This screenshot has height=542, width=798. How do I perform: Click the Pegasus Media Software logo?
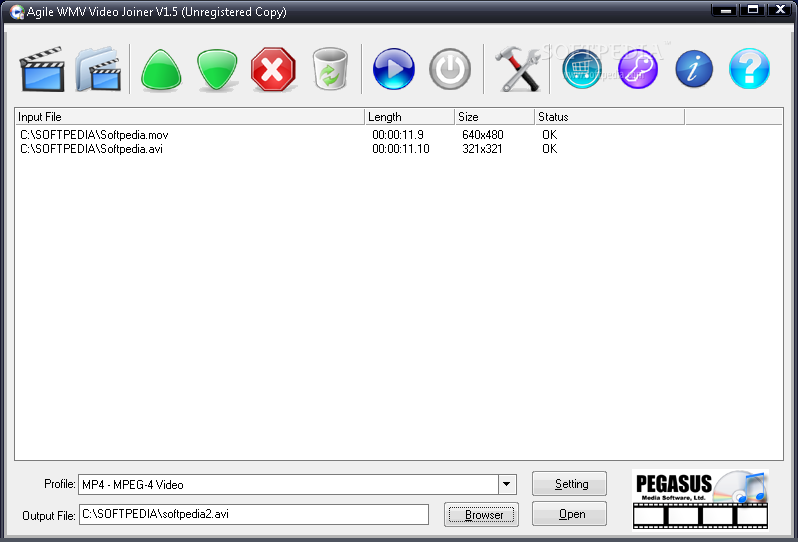click(x=700, y=499)
